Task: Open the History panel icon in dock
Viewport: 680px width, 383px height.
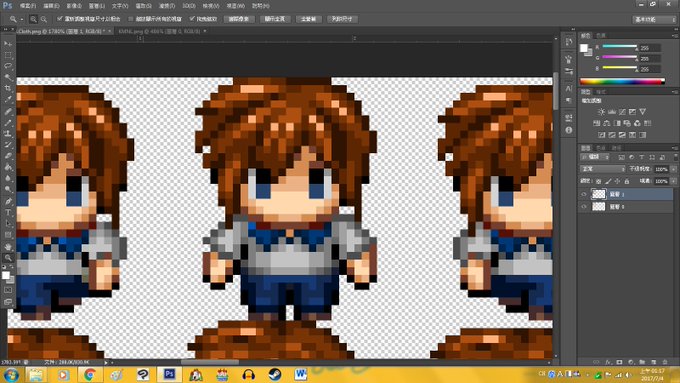Action: pyautogui.click(x=569, y=42)
